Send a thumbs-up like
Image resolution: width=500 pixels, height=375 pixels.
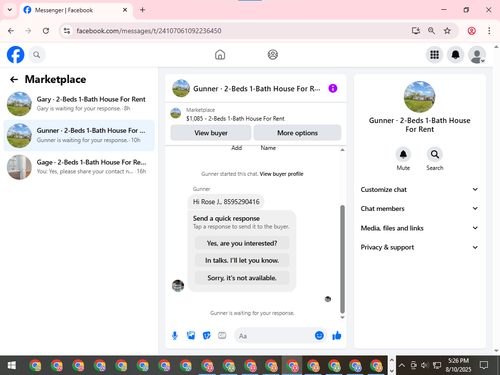click(337, 336)
